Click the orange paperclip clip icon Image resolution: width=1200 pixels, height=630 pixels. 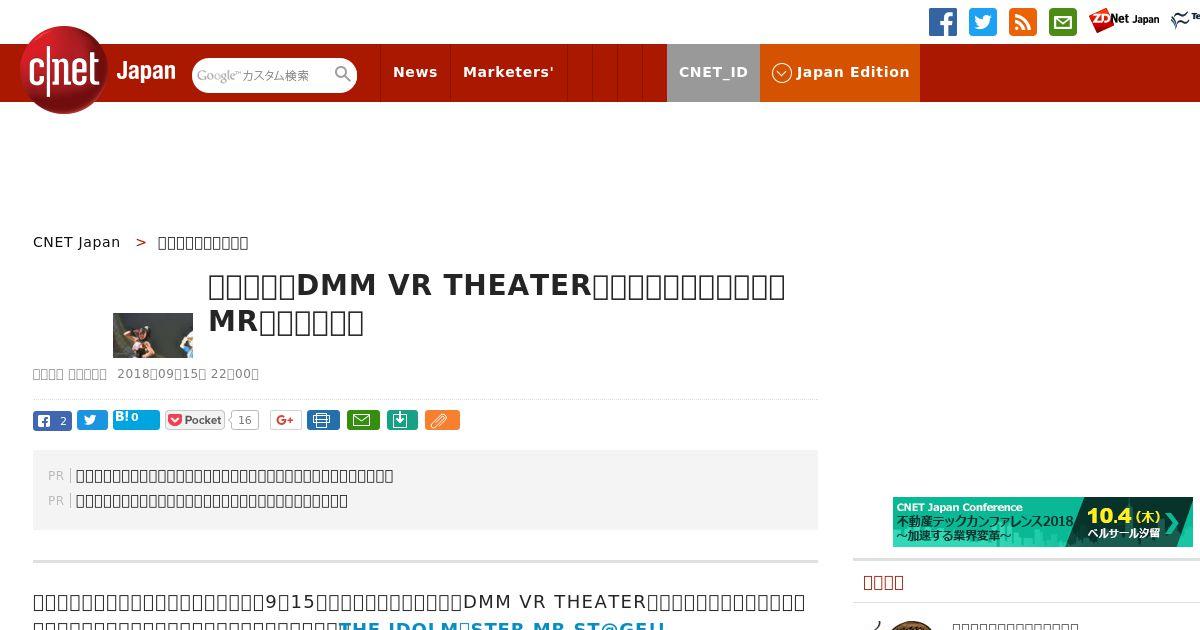click(442, 420)
